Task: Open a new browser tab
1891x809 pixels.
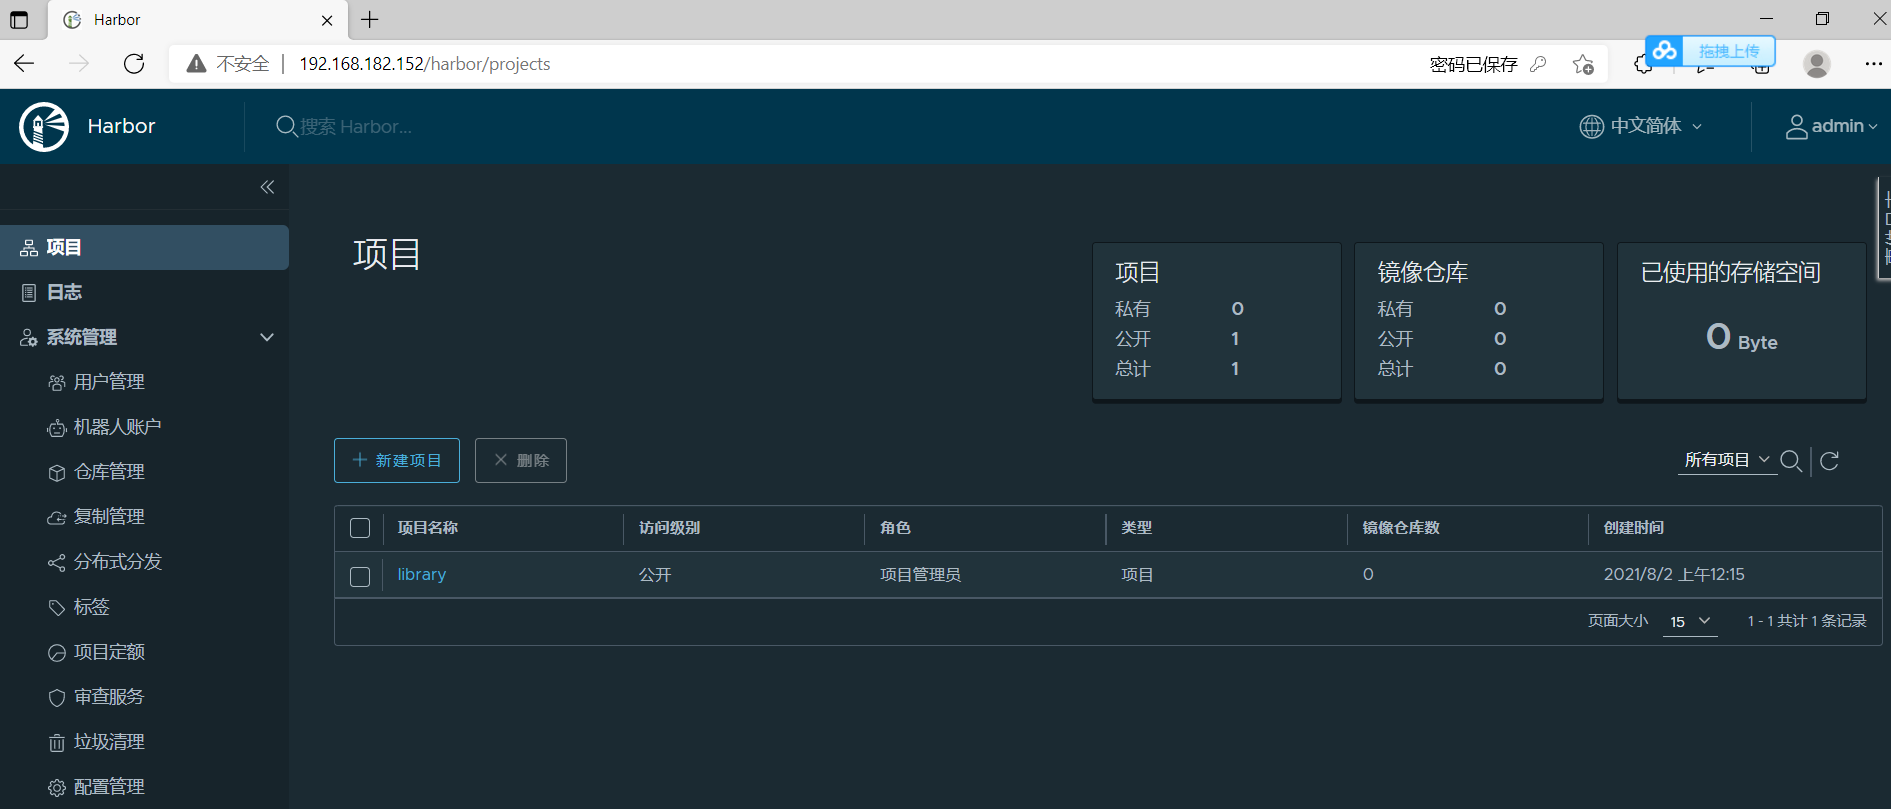Action: point(370,19)
